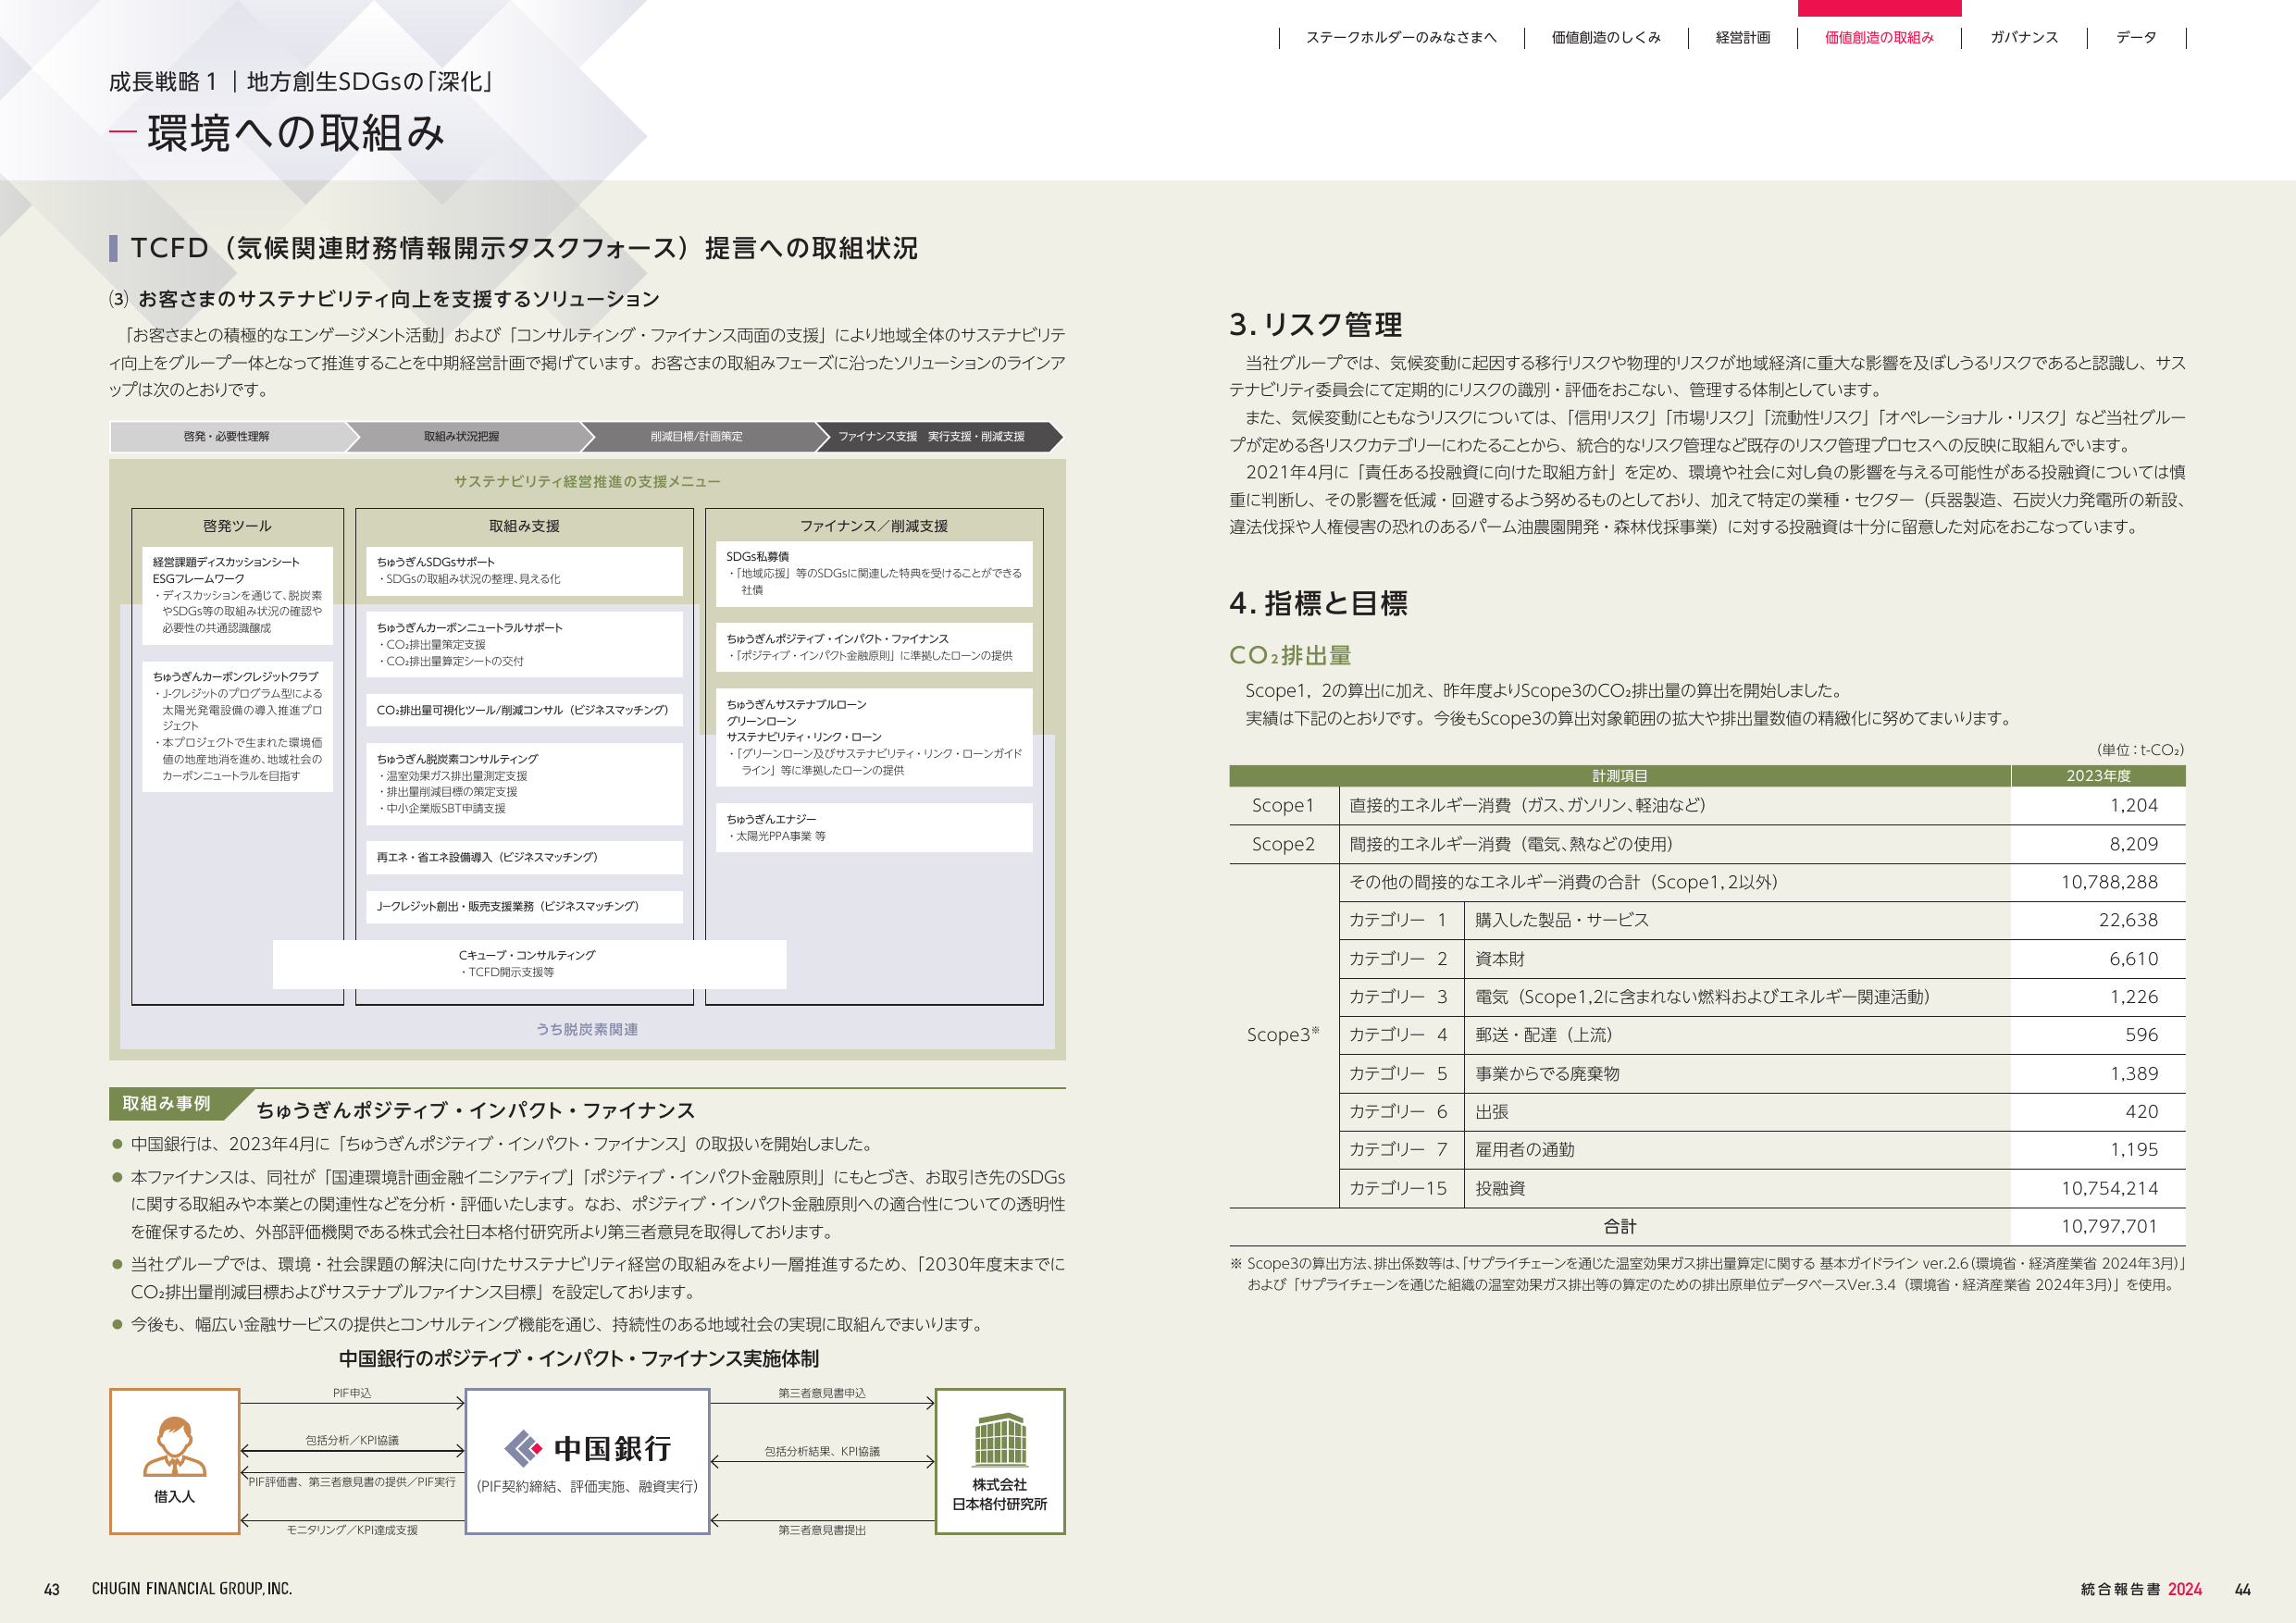The width and height of the screenshot is (2296, 1623).
Task: Select the 価値創造の取組み tab
Action: coord(1879,38)
